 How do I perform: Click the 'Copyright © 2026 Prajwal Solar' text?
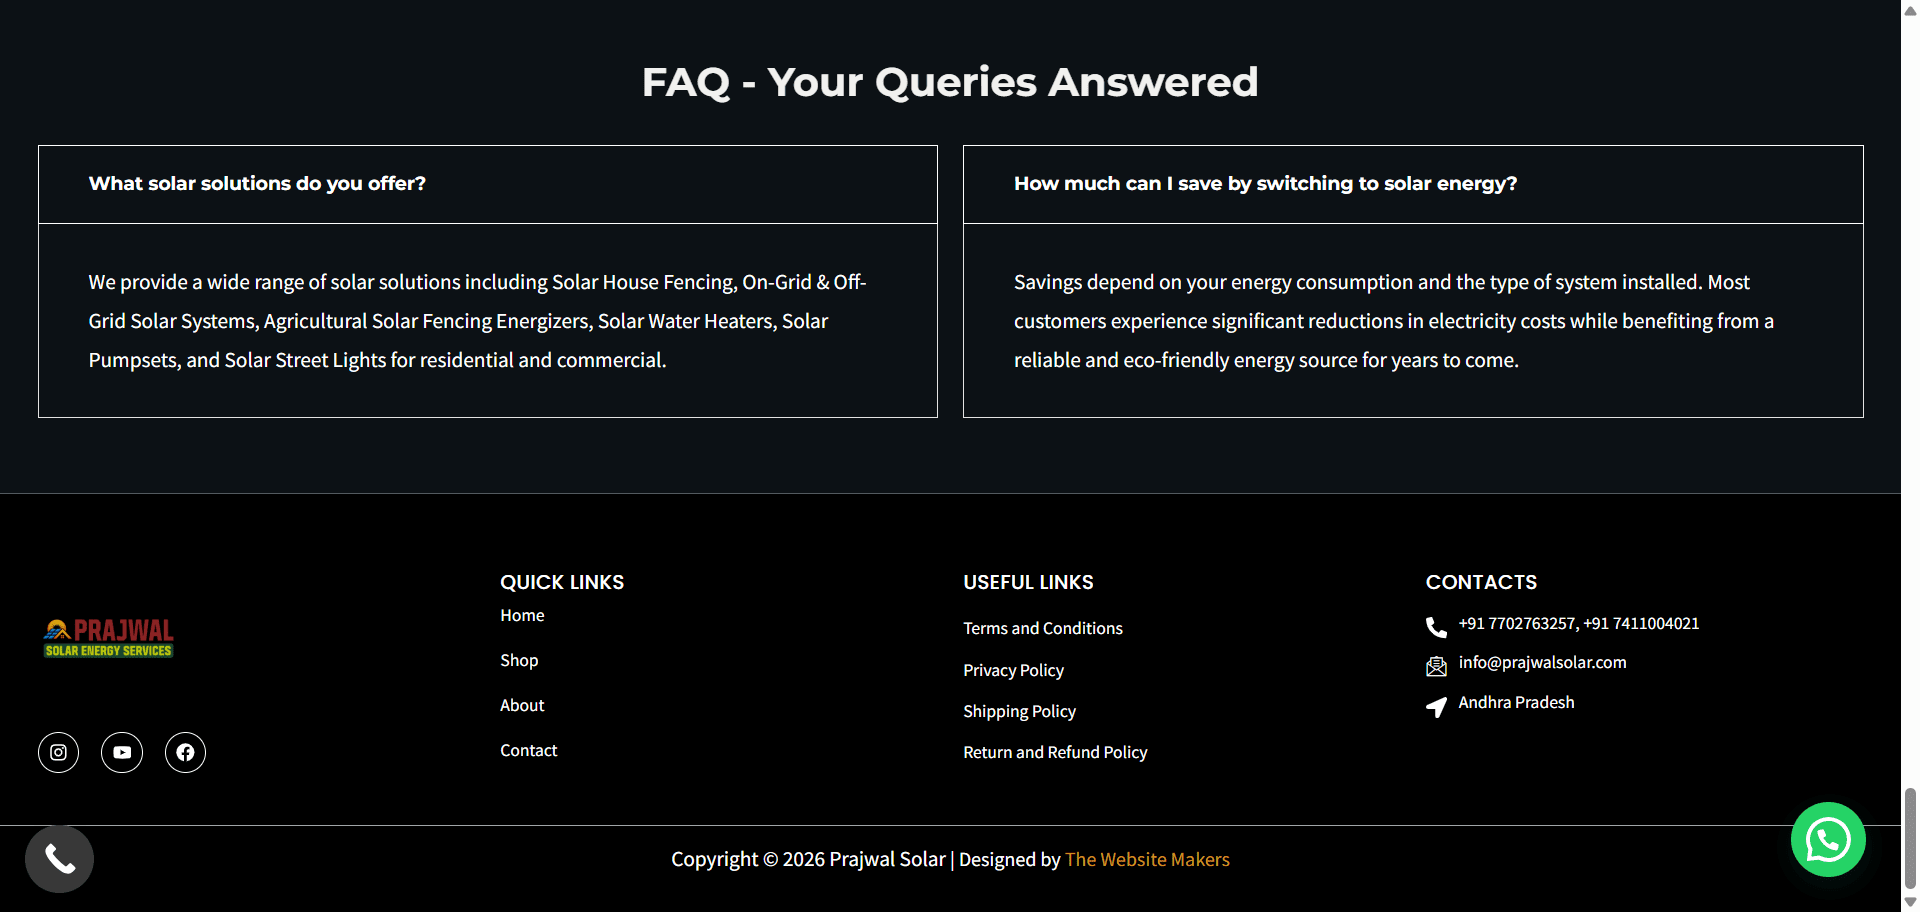[808, 859]
